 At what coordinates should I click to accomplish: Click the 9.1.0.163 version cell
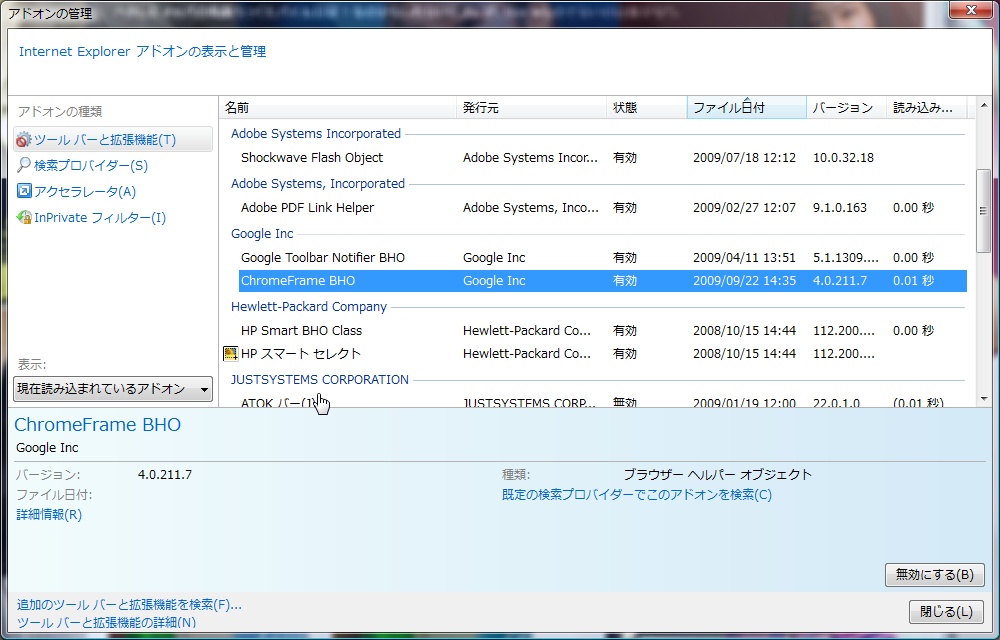(x=839, y=207)
